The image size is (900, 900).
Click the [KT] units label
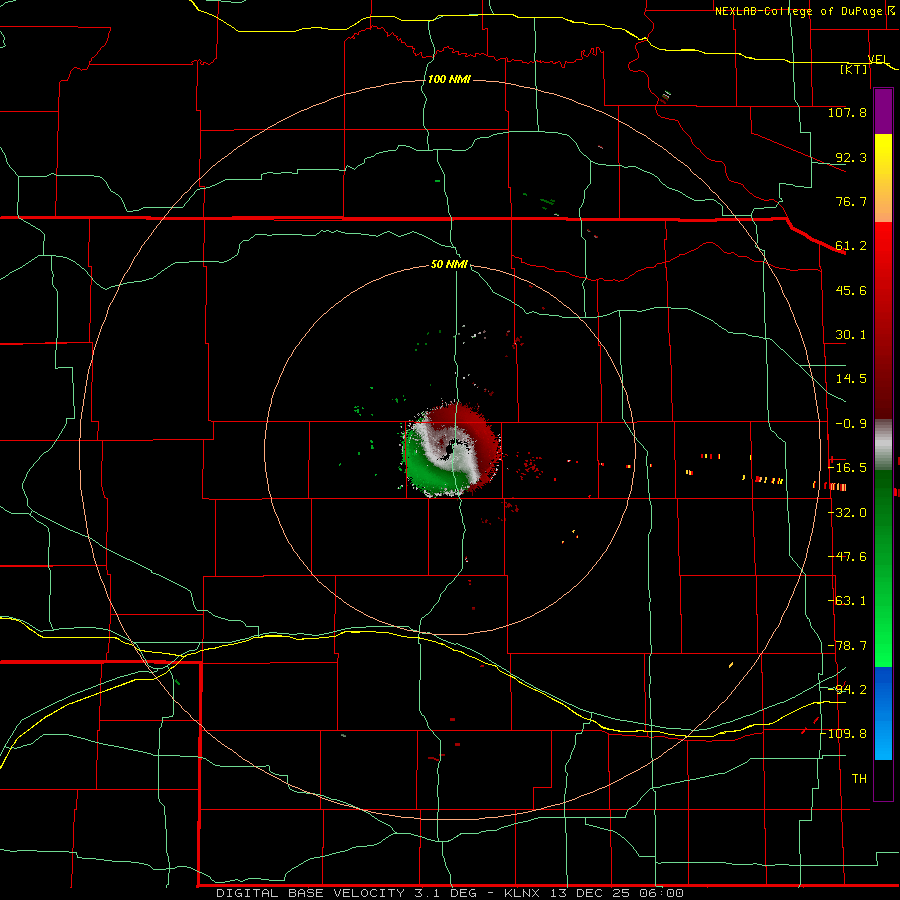click(x=854, y=69)
